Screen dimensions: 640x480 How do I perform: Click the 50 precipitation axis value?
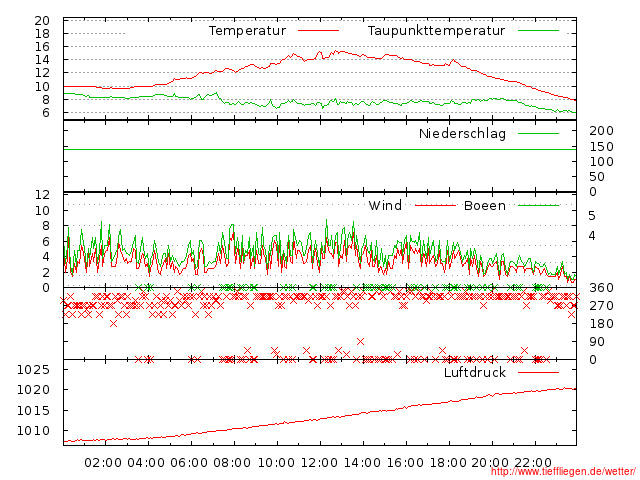tap(597, 177)
